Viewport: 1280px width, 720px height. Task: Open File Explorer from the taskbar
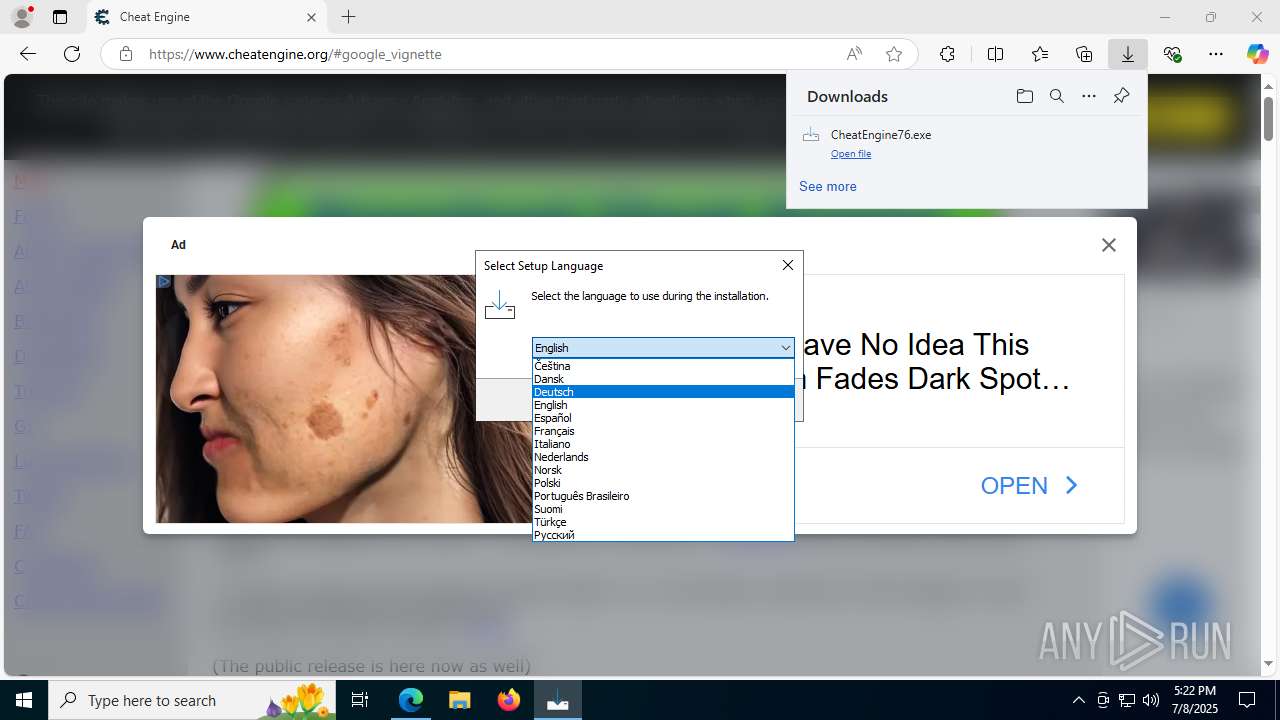pos(459,700)
